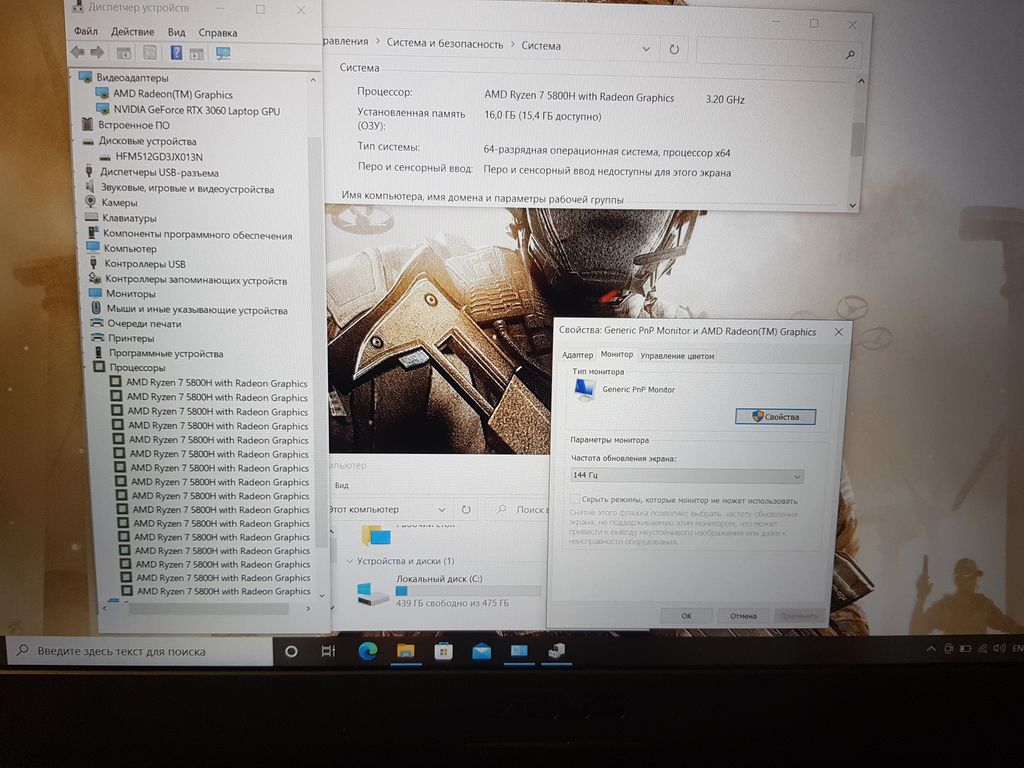Click OK in the monitor properties dialog
This screenshot has width=1024, height=768.
tap(686, 616)
